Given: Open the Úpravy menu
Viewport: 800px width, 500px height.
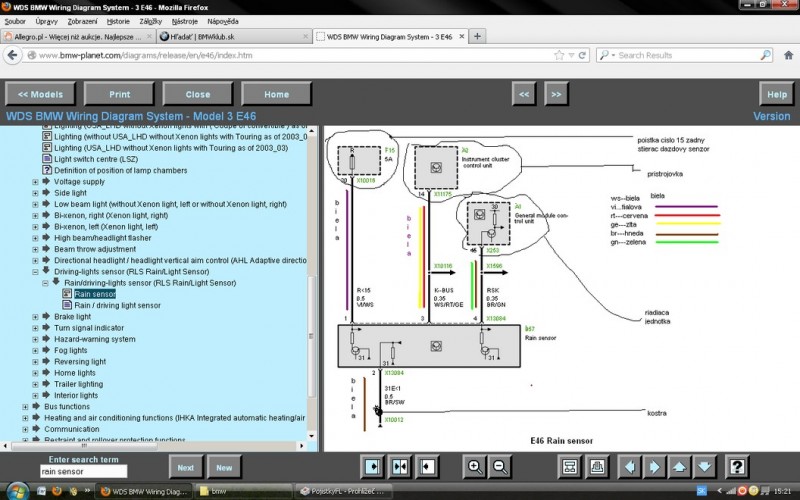Looking at the screenshot, I should 46,21.
